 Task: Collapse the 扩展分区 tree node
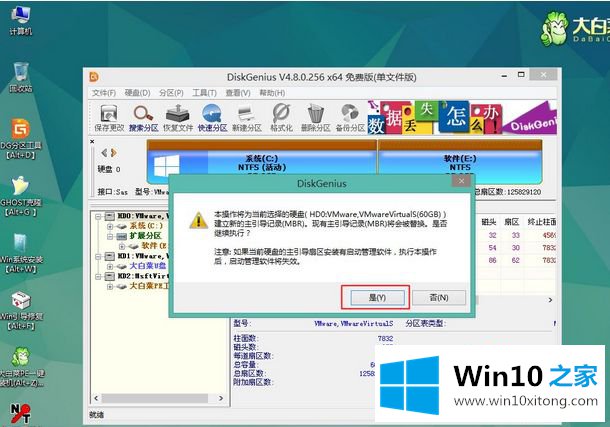coord(110,236)
